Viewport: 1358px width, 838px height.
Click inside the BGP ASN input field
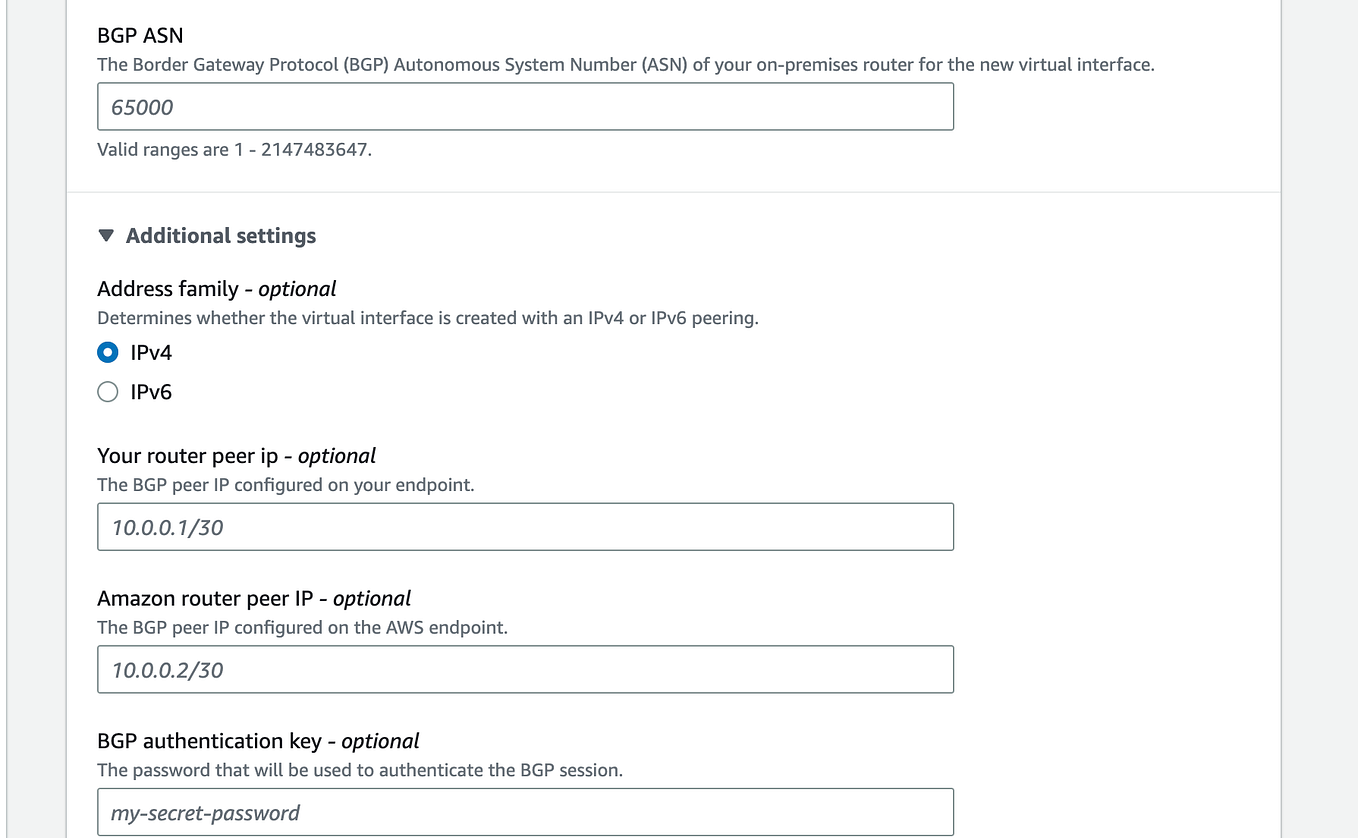(525, 106)
